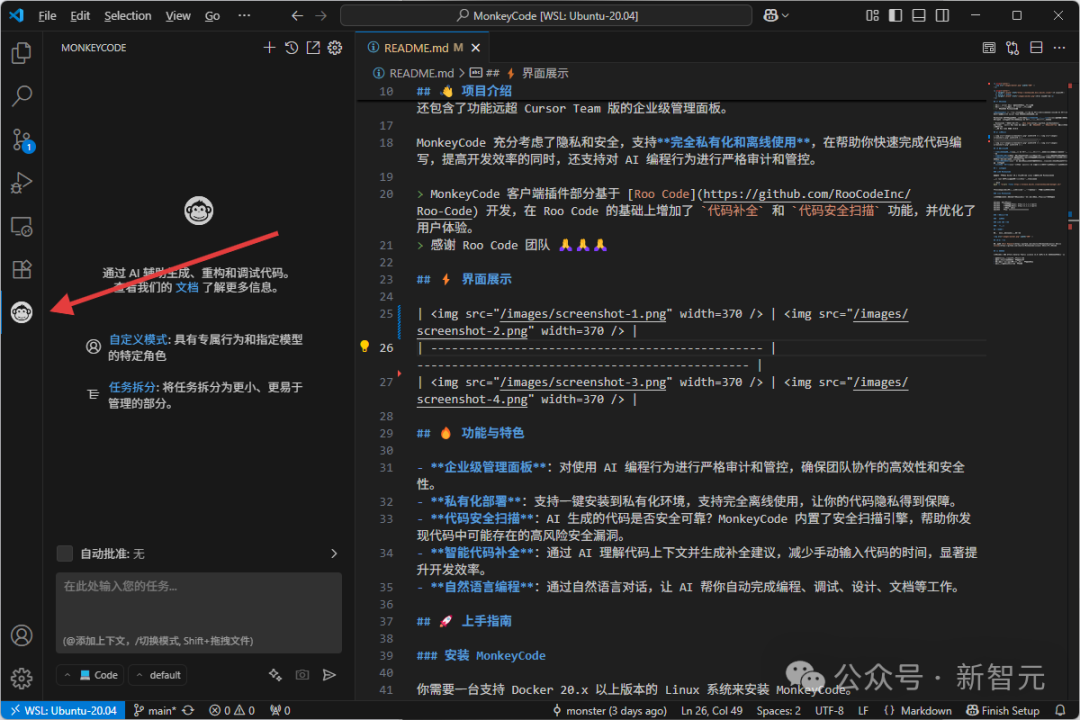Toggle the primary sidebar layout control

(893, 15)
